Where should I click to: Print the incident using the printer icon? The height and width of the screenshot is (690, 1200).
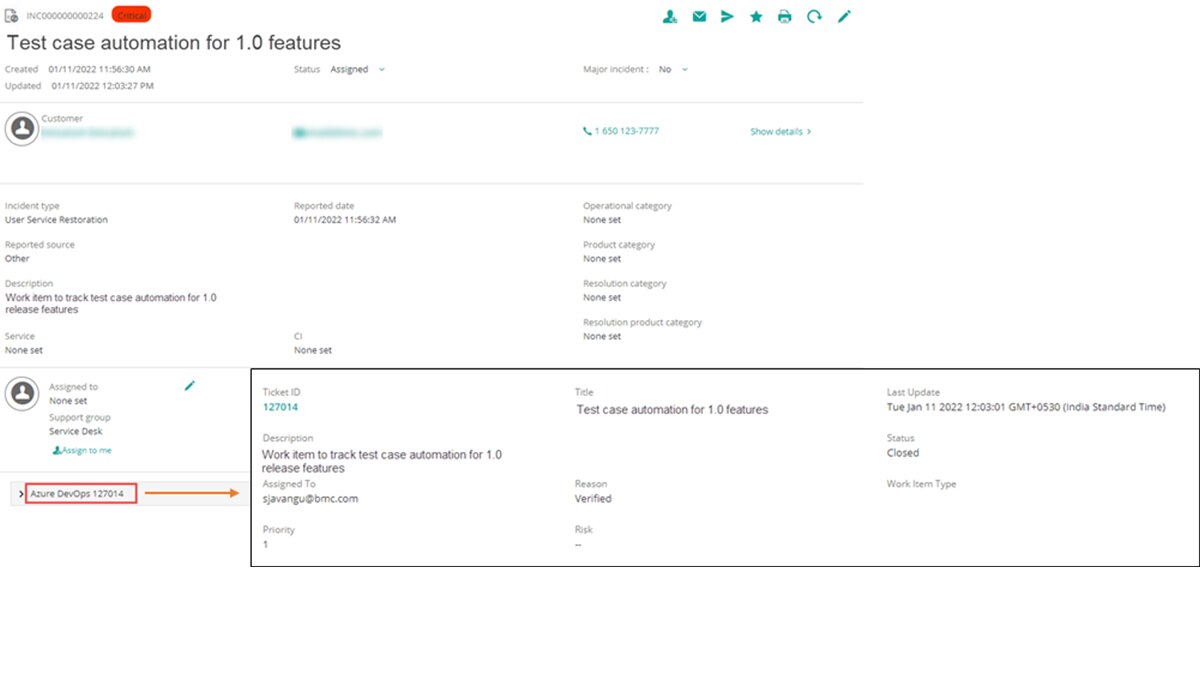[x=785, y=16]
